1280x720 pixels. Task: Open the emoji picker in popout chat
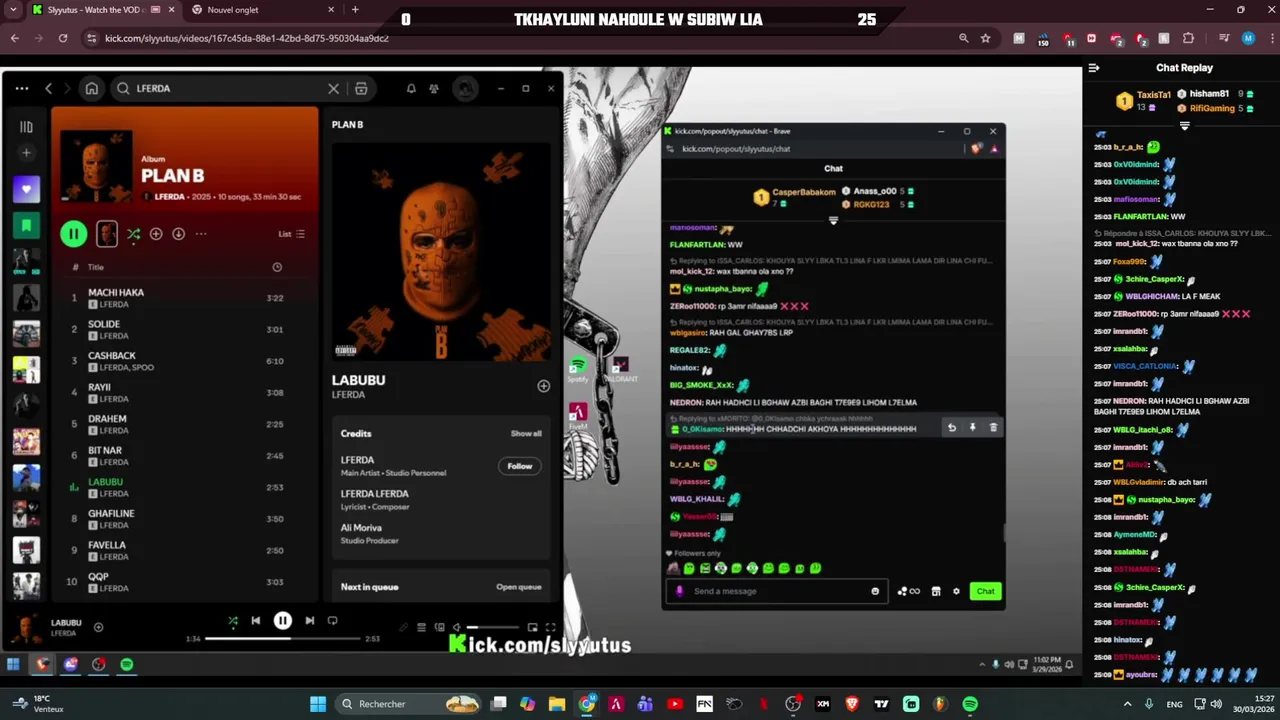point(875,591)
